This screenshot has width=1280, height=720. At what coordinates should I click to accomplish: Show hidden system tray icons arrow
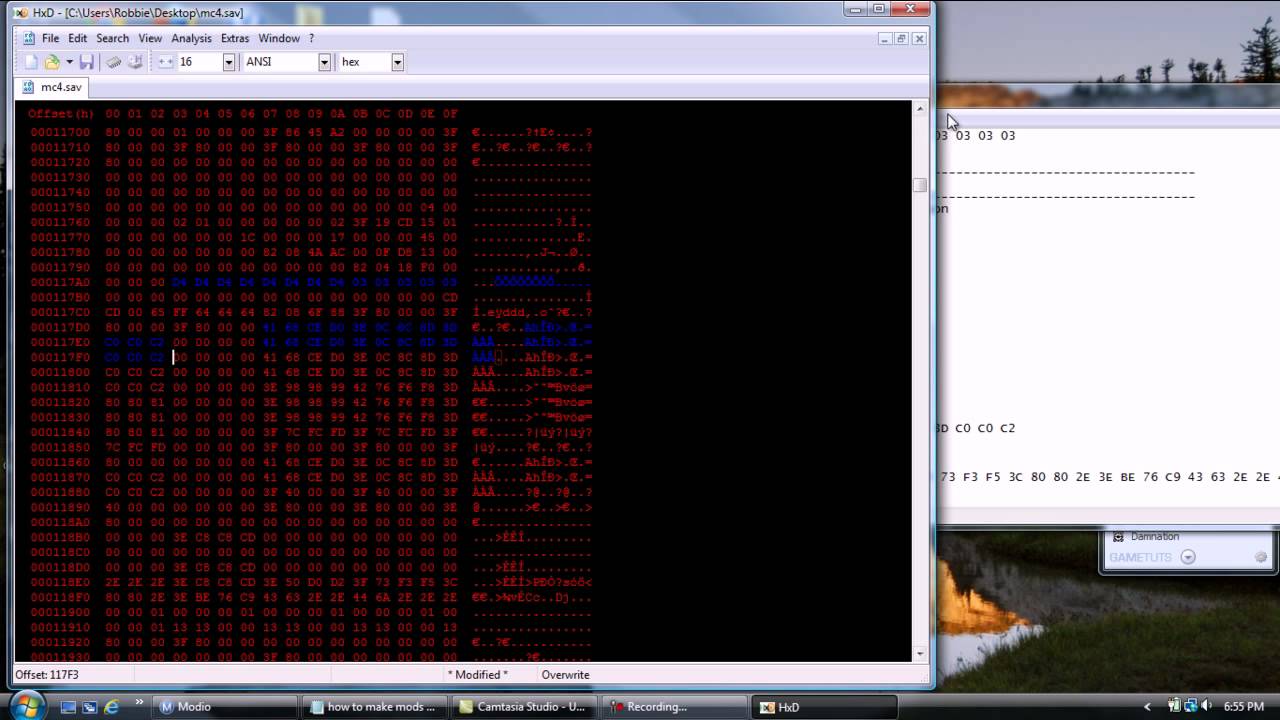1147,707
